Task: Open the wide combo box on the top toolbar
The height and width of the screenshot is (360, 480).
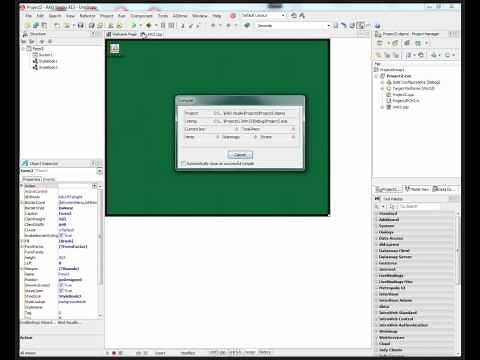Action: coord(293,25)
